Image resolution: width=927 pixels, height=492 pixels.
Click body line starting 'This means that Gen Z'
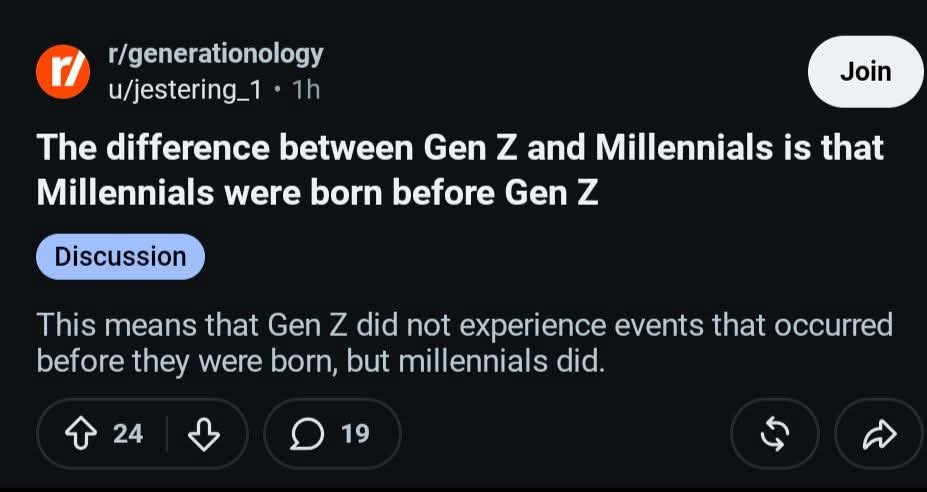(465, 326)
